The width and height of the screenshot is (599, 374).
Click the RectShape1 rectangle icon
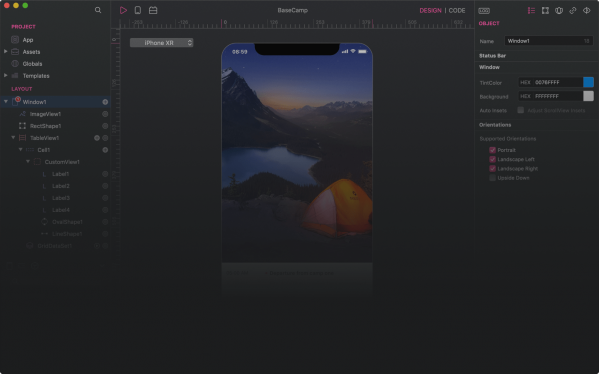coord(23,126)
